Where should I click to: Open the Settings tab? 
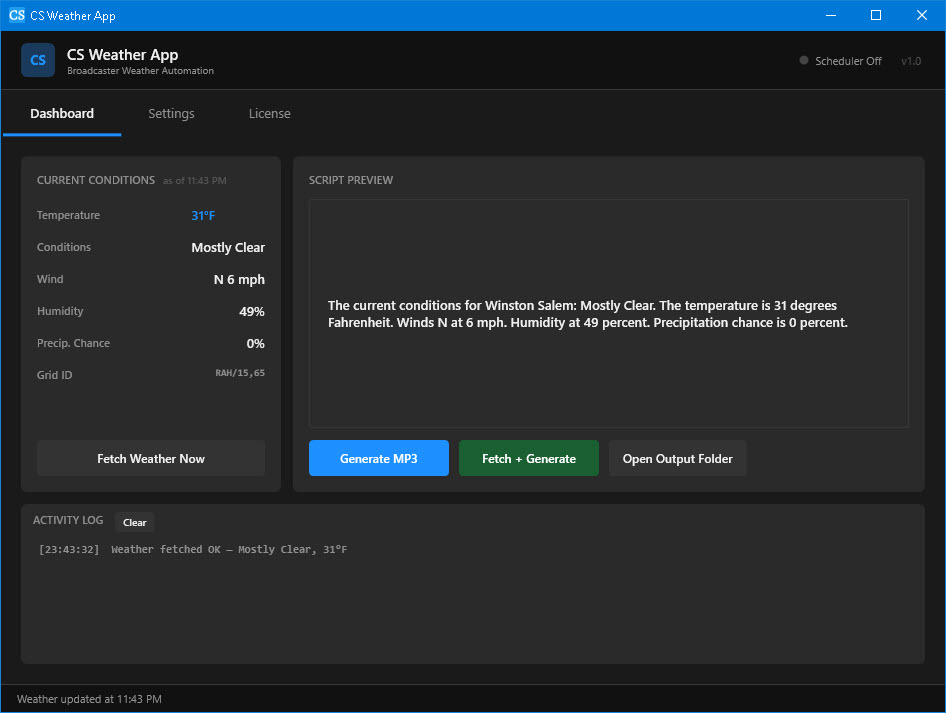click(171, 114)
